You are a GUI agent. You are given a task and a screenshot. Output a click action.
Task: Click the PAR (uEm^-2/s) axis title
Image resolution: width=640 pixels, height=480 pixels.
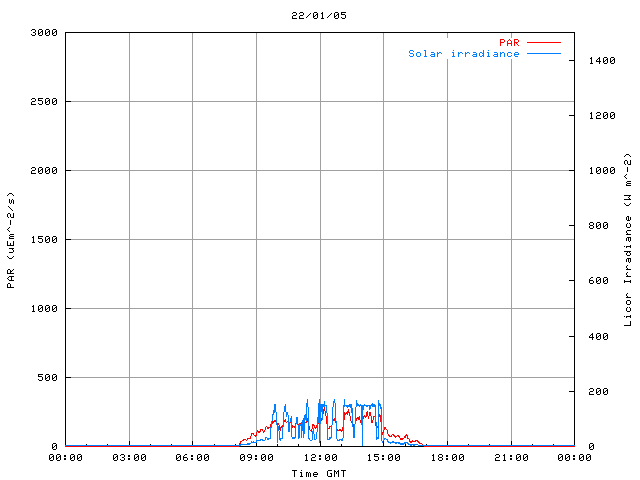(x=11, y=240)
